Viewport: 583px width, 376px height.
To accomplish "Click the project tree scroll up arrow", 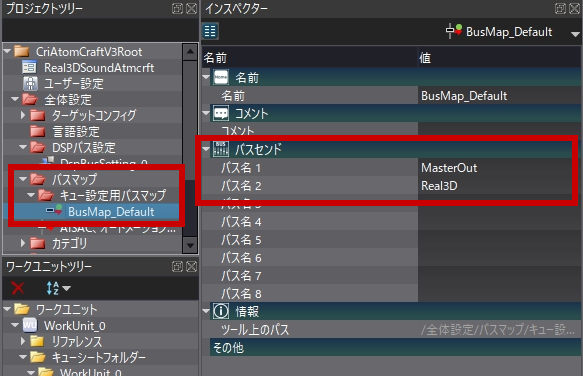I will tap(190, 52).
